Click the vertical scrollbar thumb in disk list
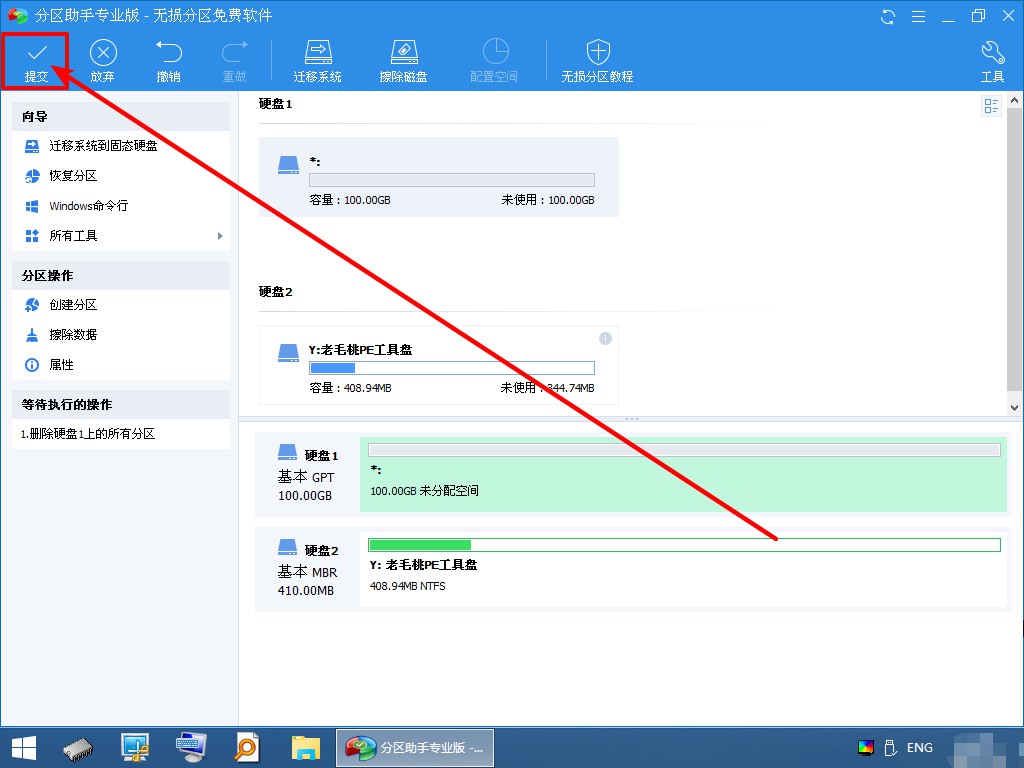The width and height of the screenshot is (1024, 768). (1014, 248)
